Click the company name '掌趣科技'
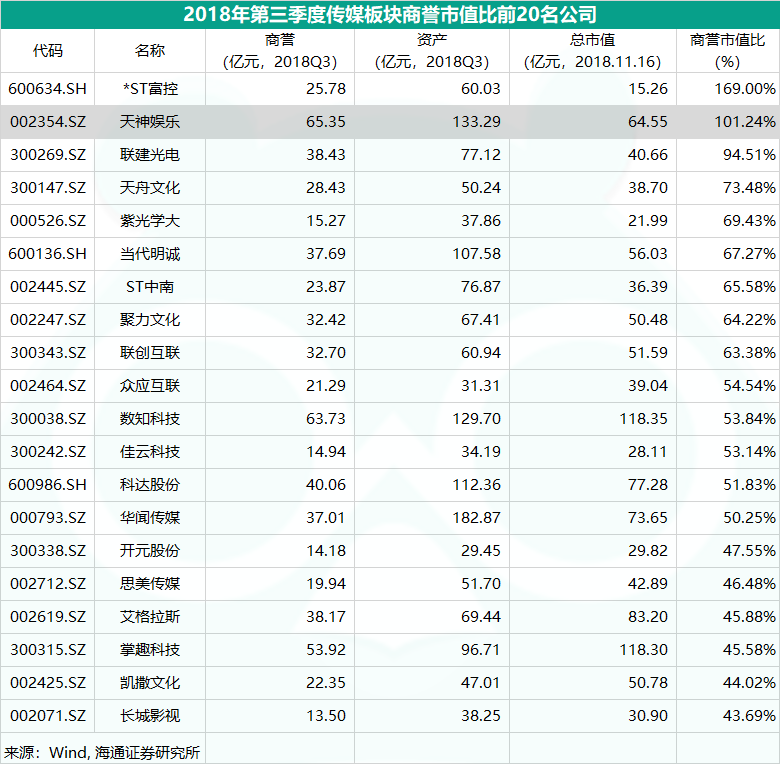Viewport: 780px width, 764px height. pos(150,650)
